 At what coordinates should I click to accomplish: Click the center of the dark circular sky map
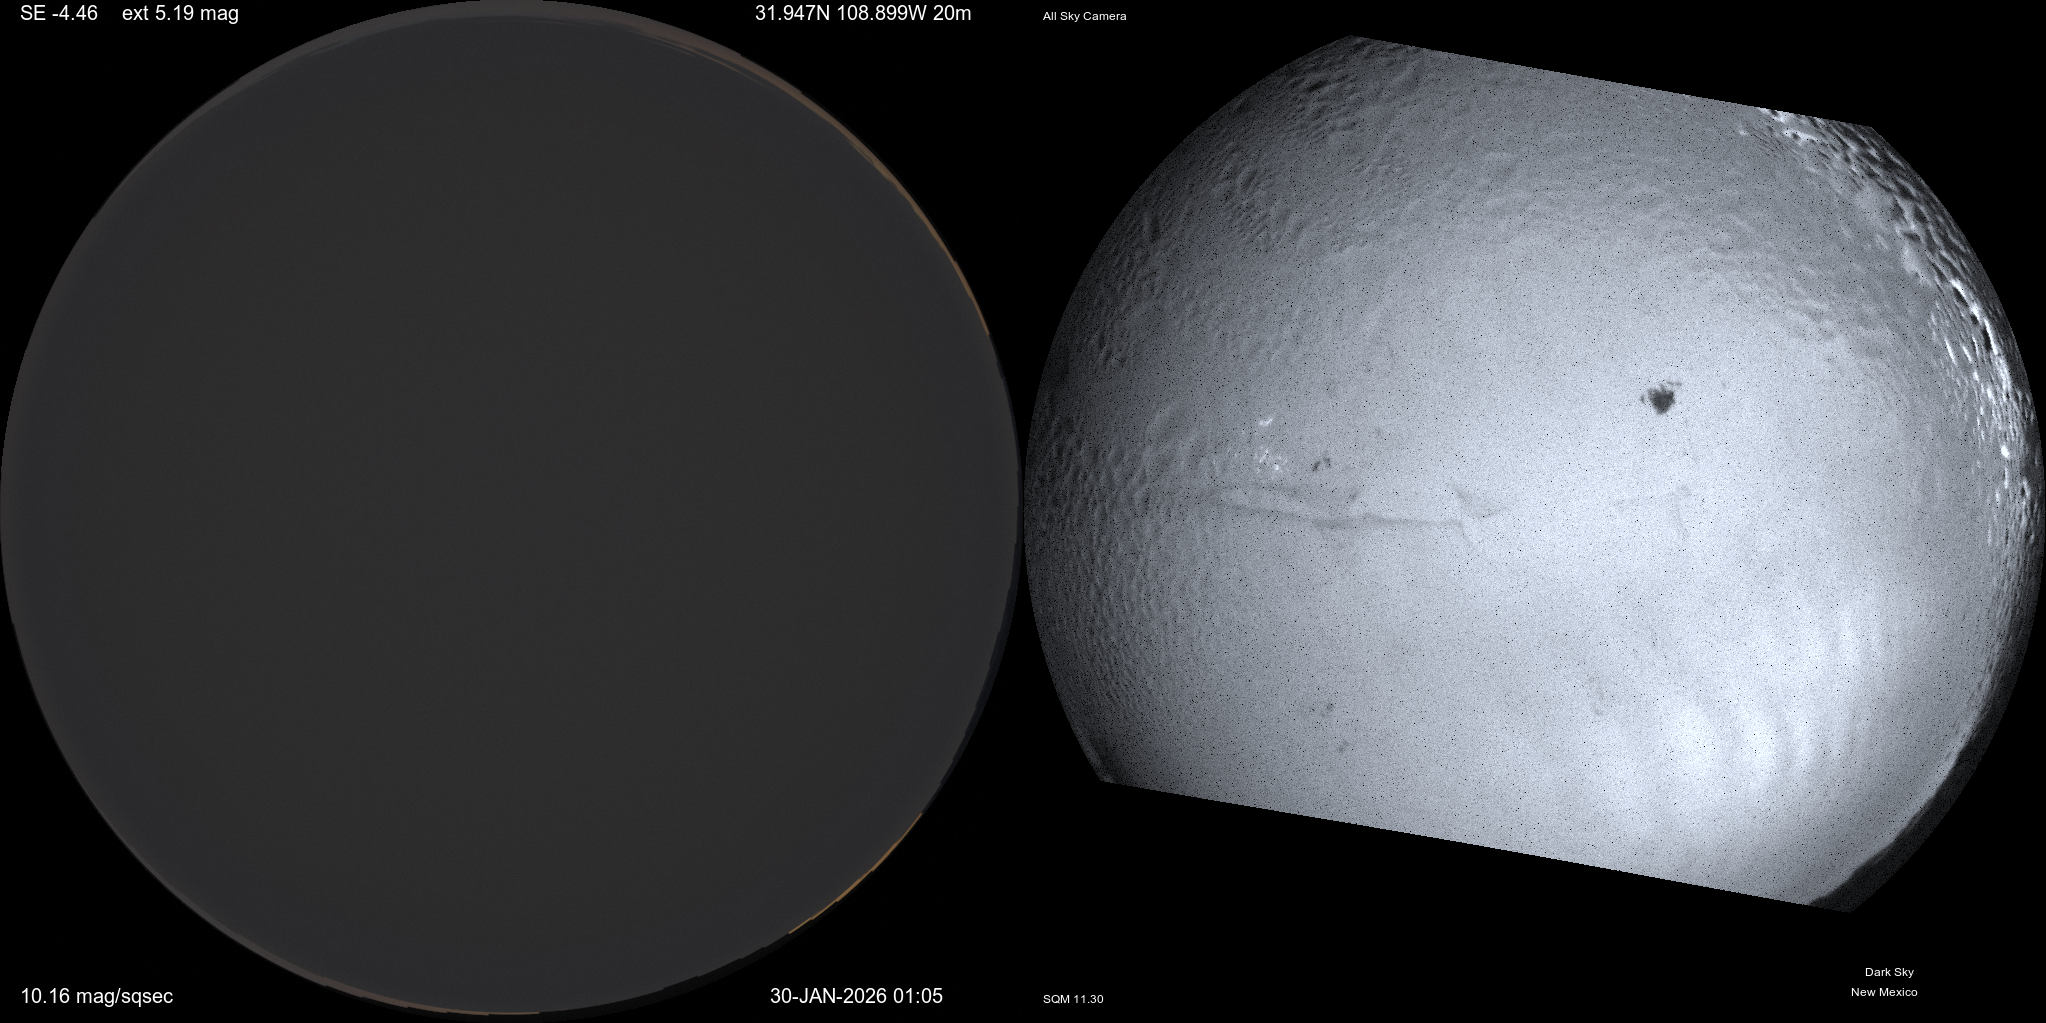(510, 510)
